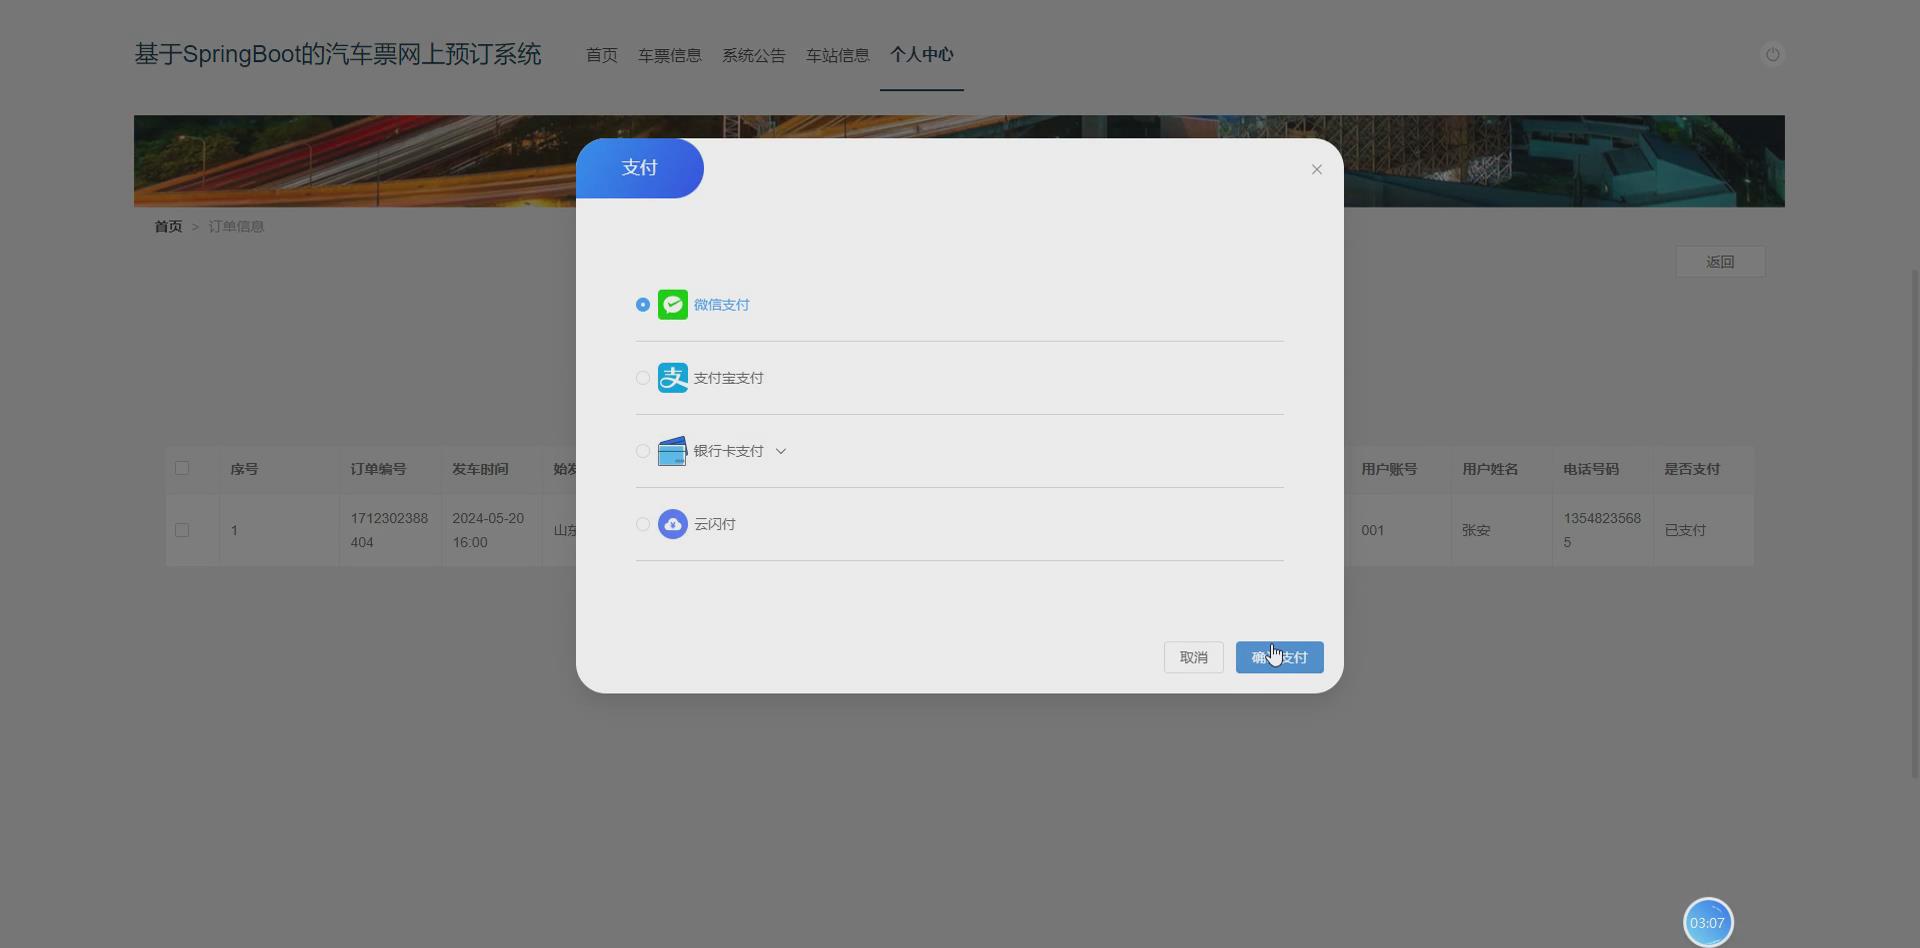Expand the 银行卡支付 options chevron

(781, 451)
